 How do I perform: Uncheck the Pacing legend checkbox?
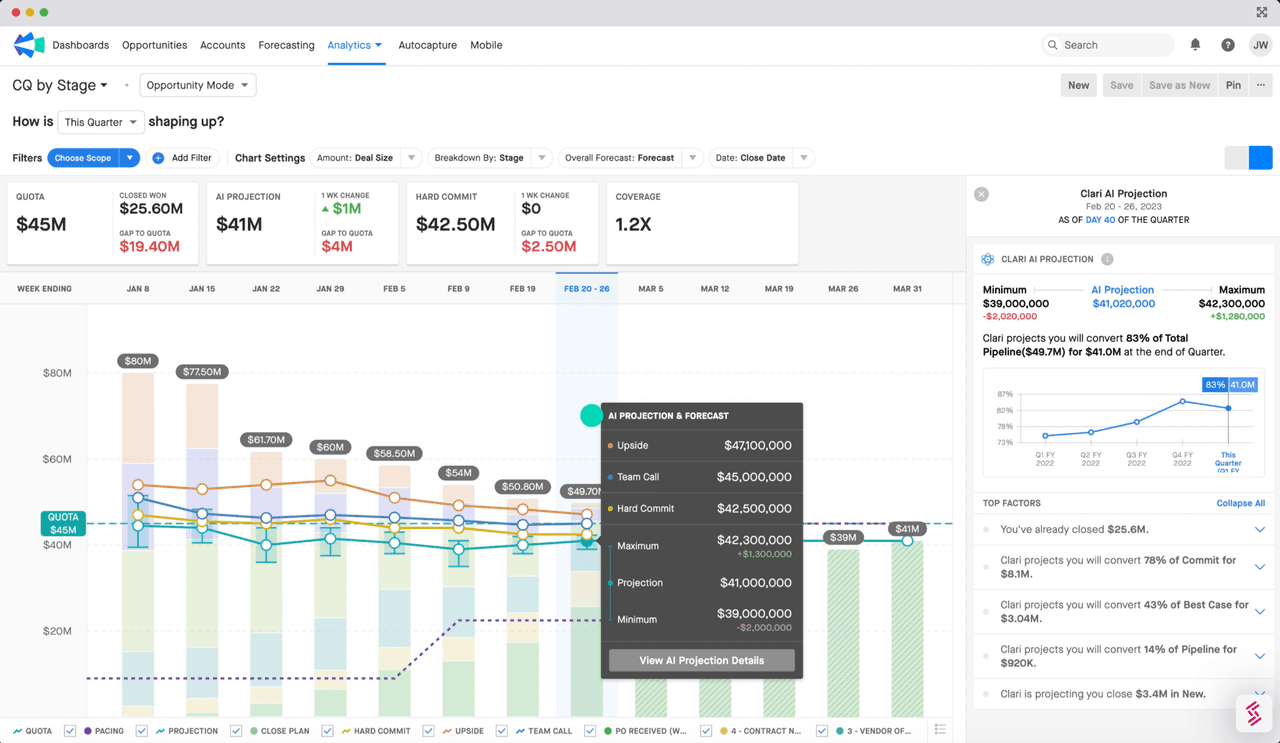(x=69, y=730)
